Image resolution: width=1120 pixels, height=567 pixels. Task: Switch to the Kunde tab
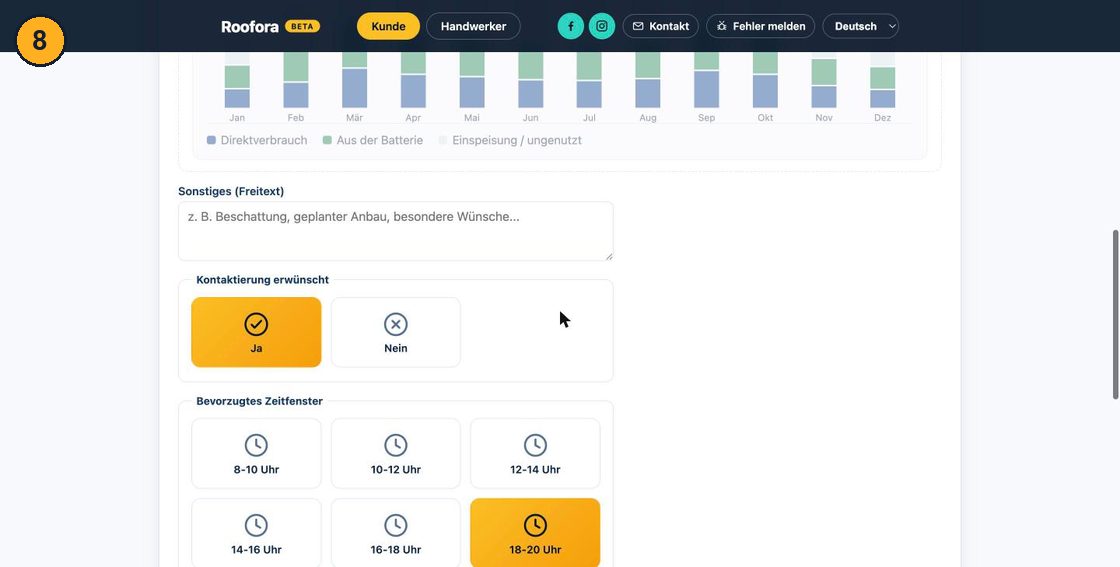(389, 26)
